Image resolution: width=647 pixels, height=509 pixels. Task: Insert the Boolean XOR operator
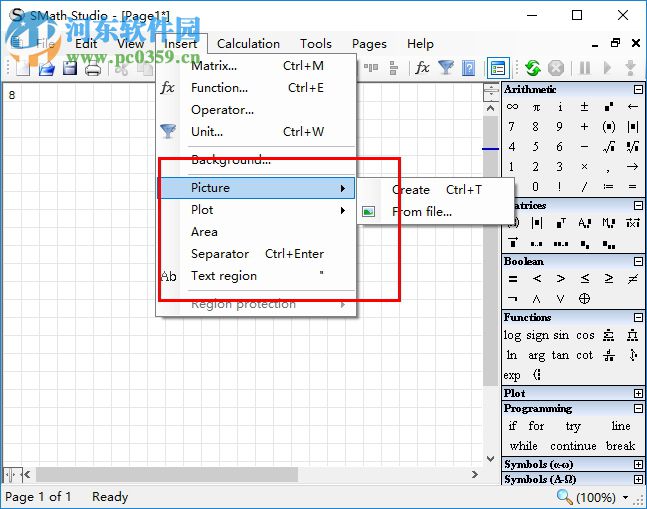click(x=584, y=299)
